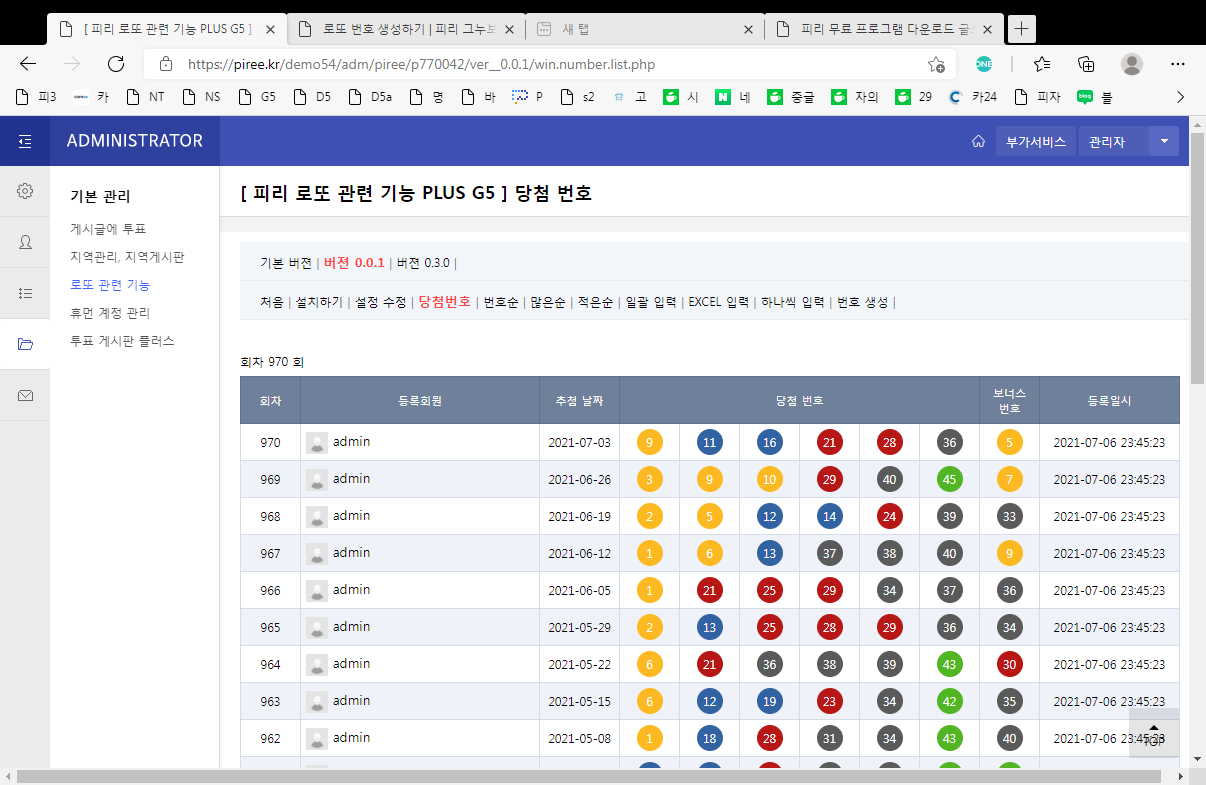Screen dimensions: 1206x785
Task: Click yellow ball 9 in round 970
Action: [650, 442]
